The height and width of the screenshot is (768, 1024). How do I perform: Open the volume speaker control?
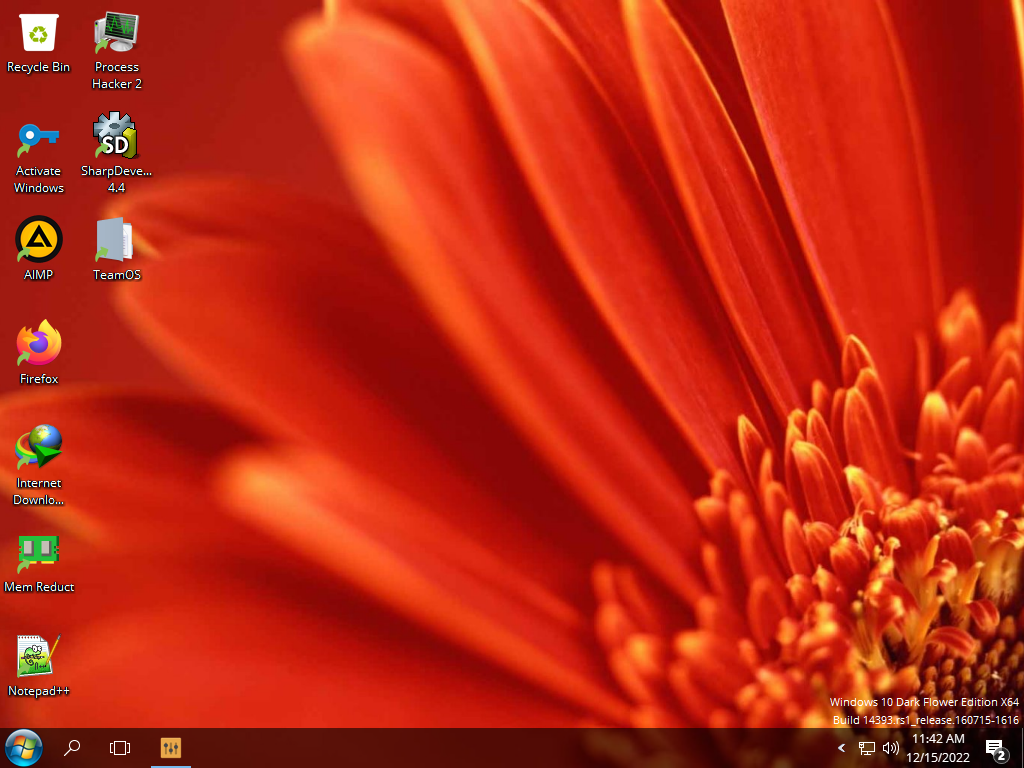click(x=891, y=748)
